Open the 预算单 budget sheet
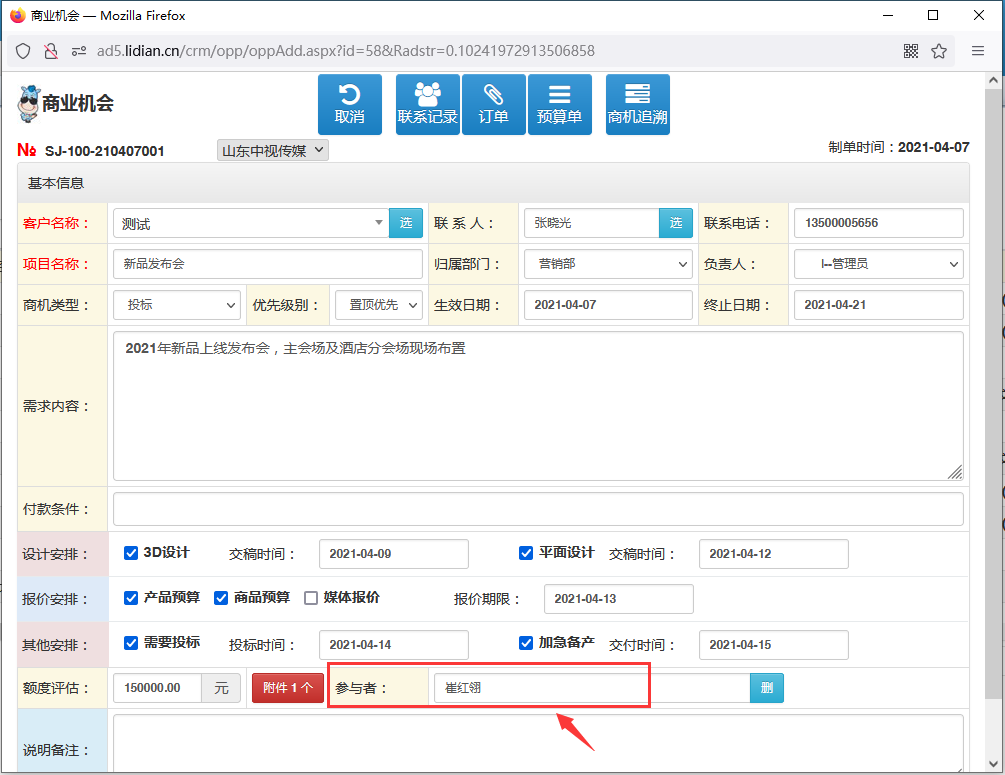 click(x=560, y=104)
